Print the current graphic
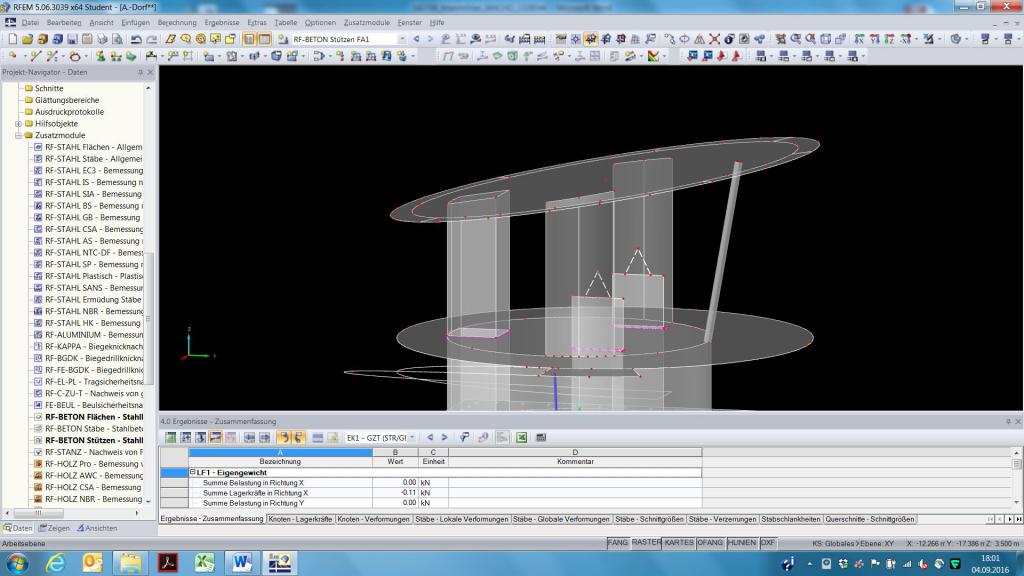This screenshot has width=1024, height=576. click(x=102, y=39)
